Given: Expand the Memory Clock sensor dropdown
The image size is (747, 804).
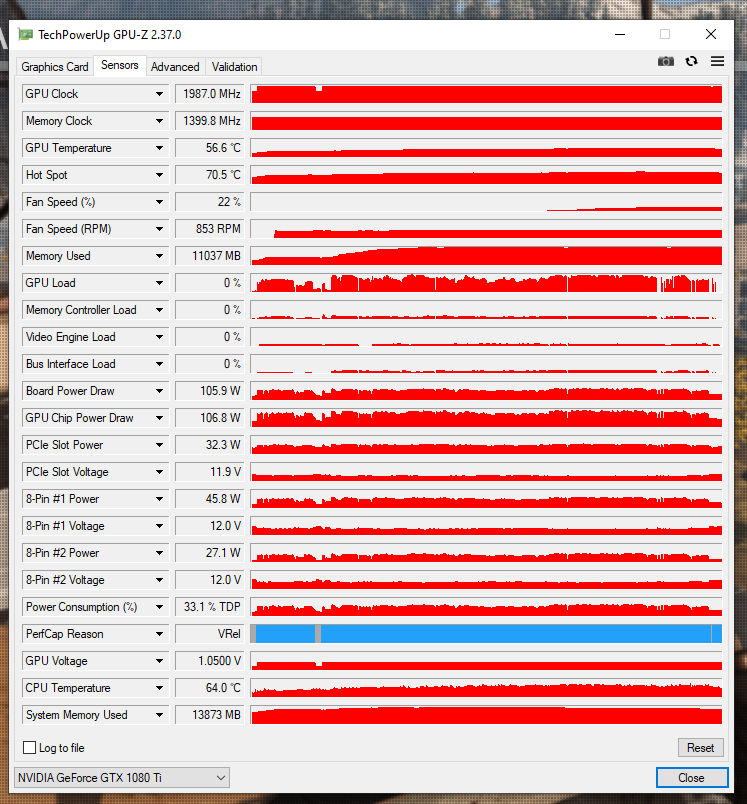Looking at the screenshot, I should click(x=159, y=121).
